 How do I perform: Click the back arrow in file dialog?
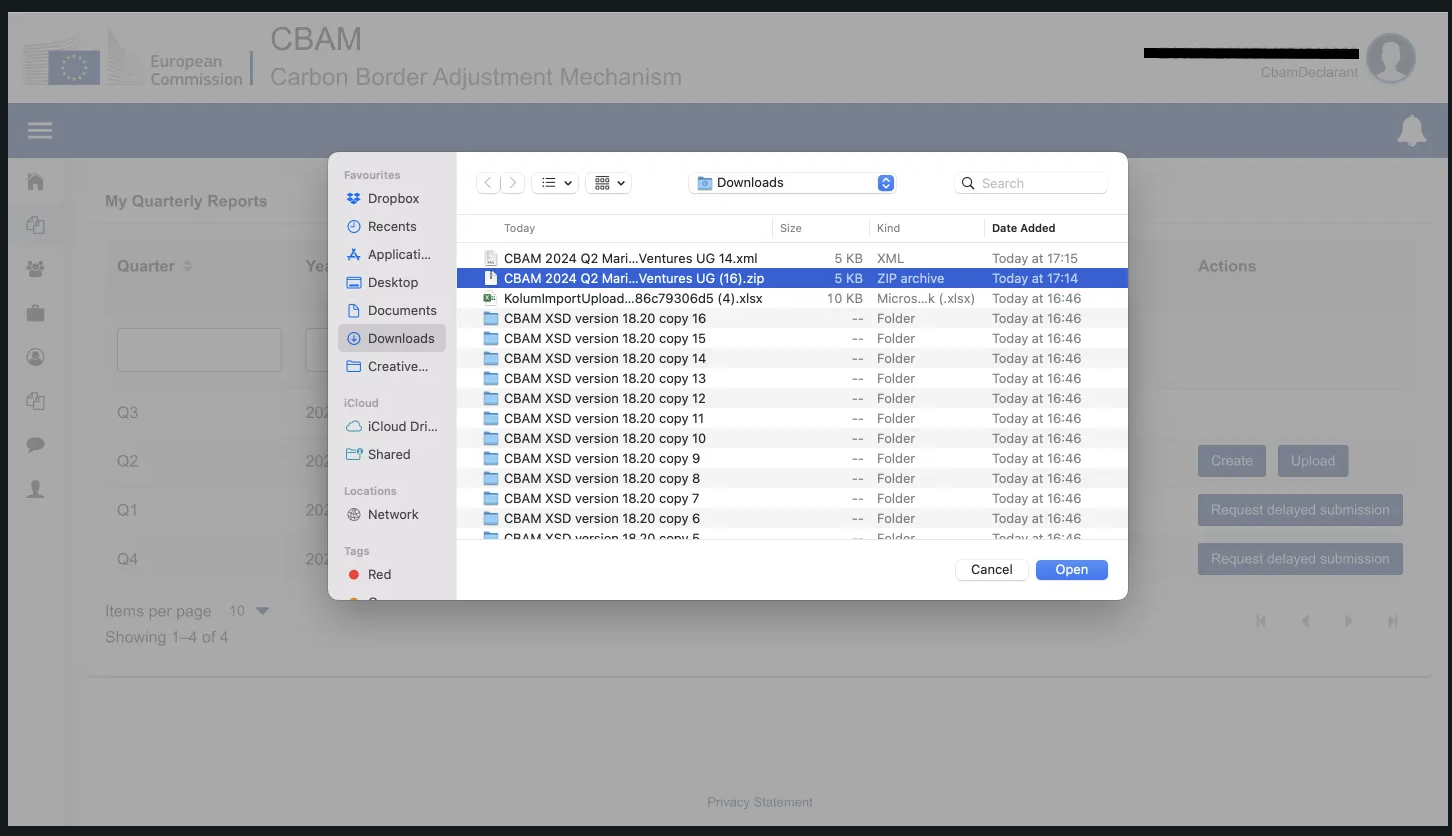488,183
